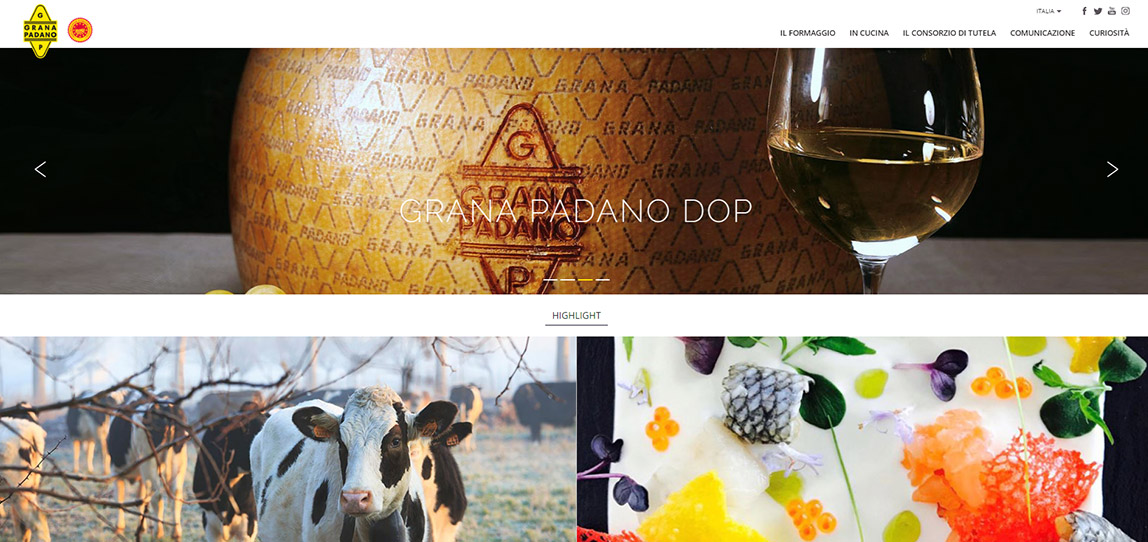Image resolution: width=1148 pixels, height=542 pixels.
Task: Expand the Italia language dropdown
Action: (x=1048, y=11)
